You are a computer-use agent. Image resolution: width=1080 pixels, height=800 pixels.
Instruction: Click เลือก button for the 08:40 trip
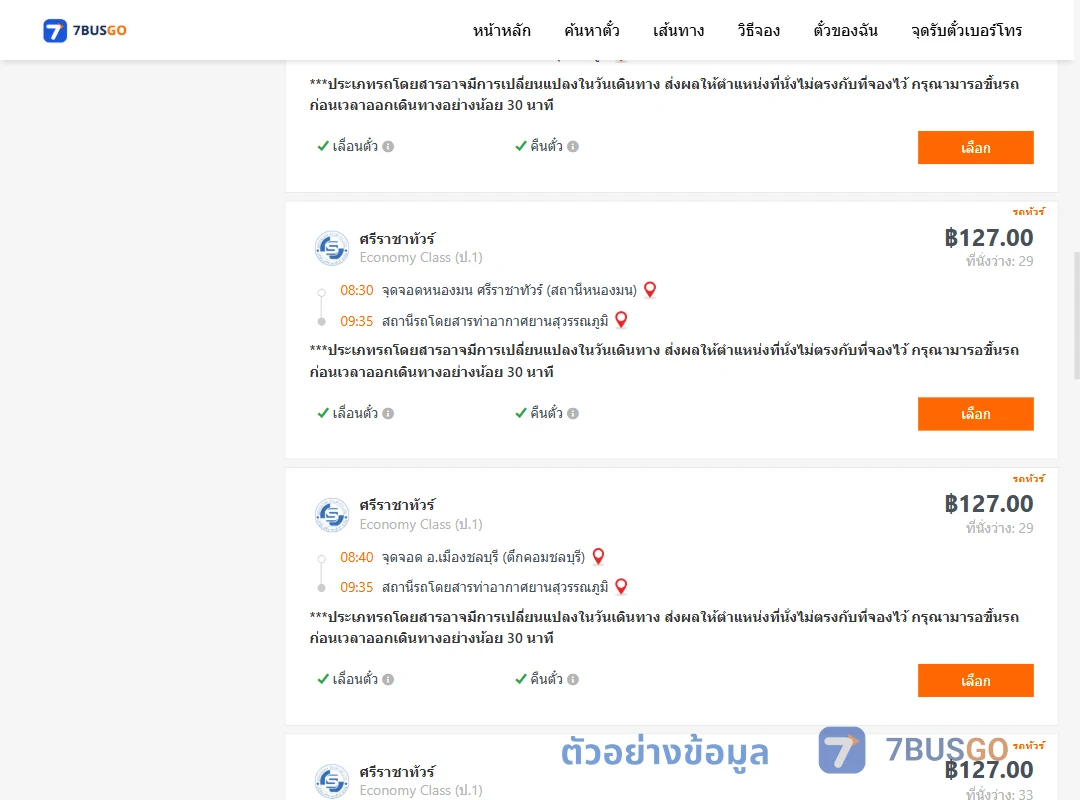[975, 680]
